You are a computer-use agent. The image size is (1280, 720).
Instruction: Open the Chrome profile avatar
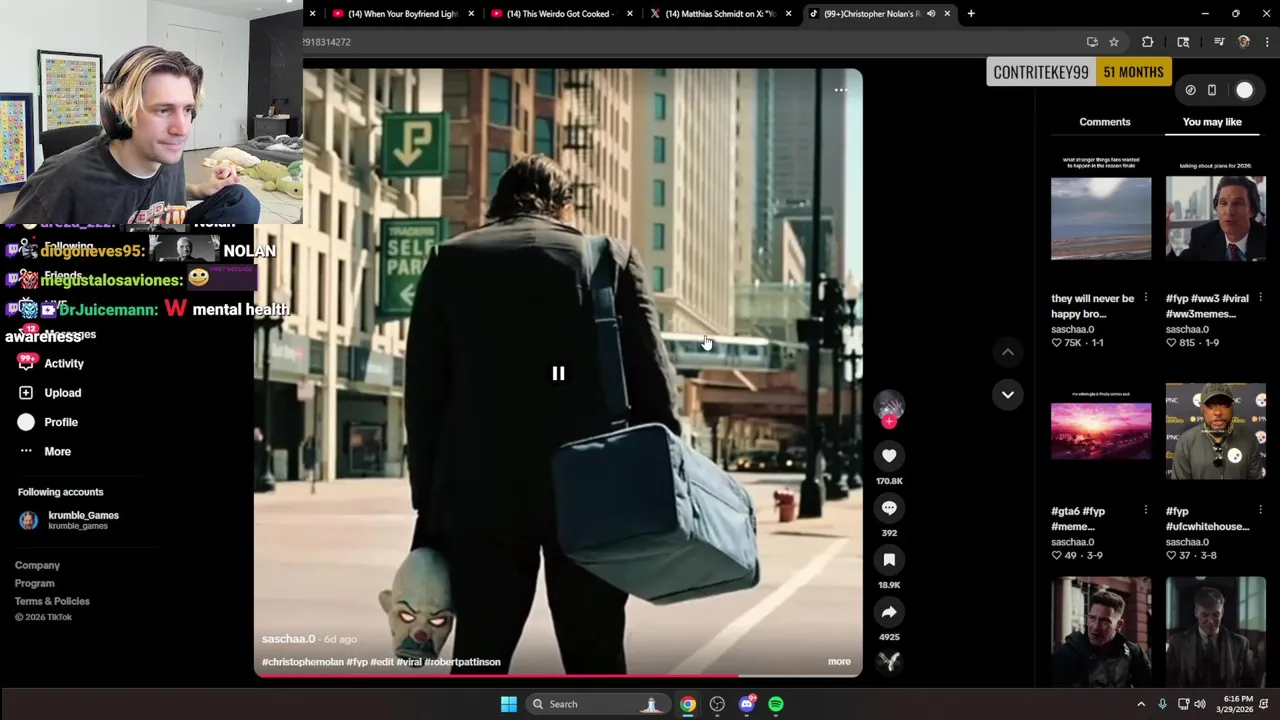point(1243,42)
